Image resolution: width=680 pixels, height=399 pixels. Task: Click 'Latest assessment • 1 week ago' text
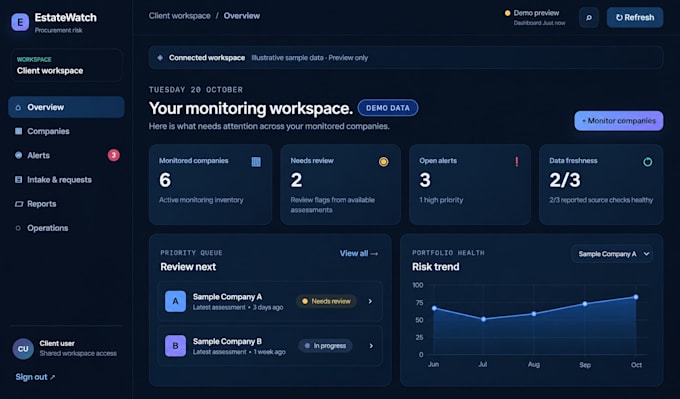[239, 352]
